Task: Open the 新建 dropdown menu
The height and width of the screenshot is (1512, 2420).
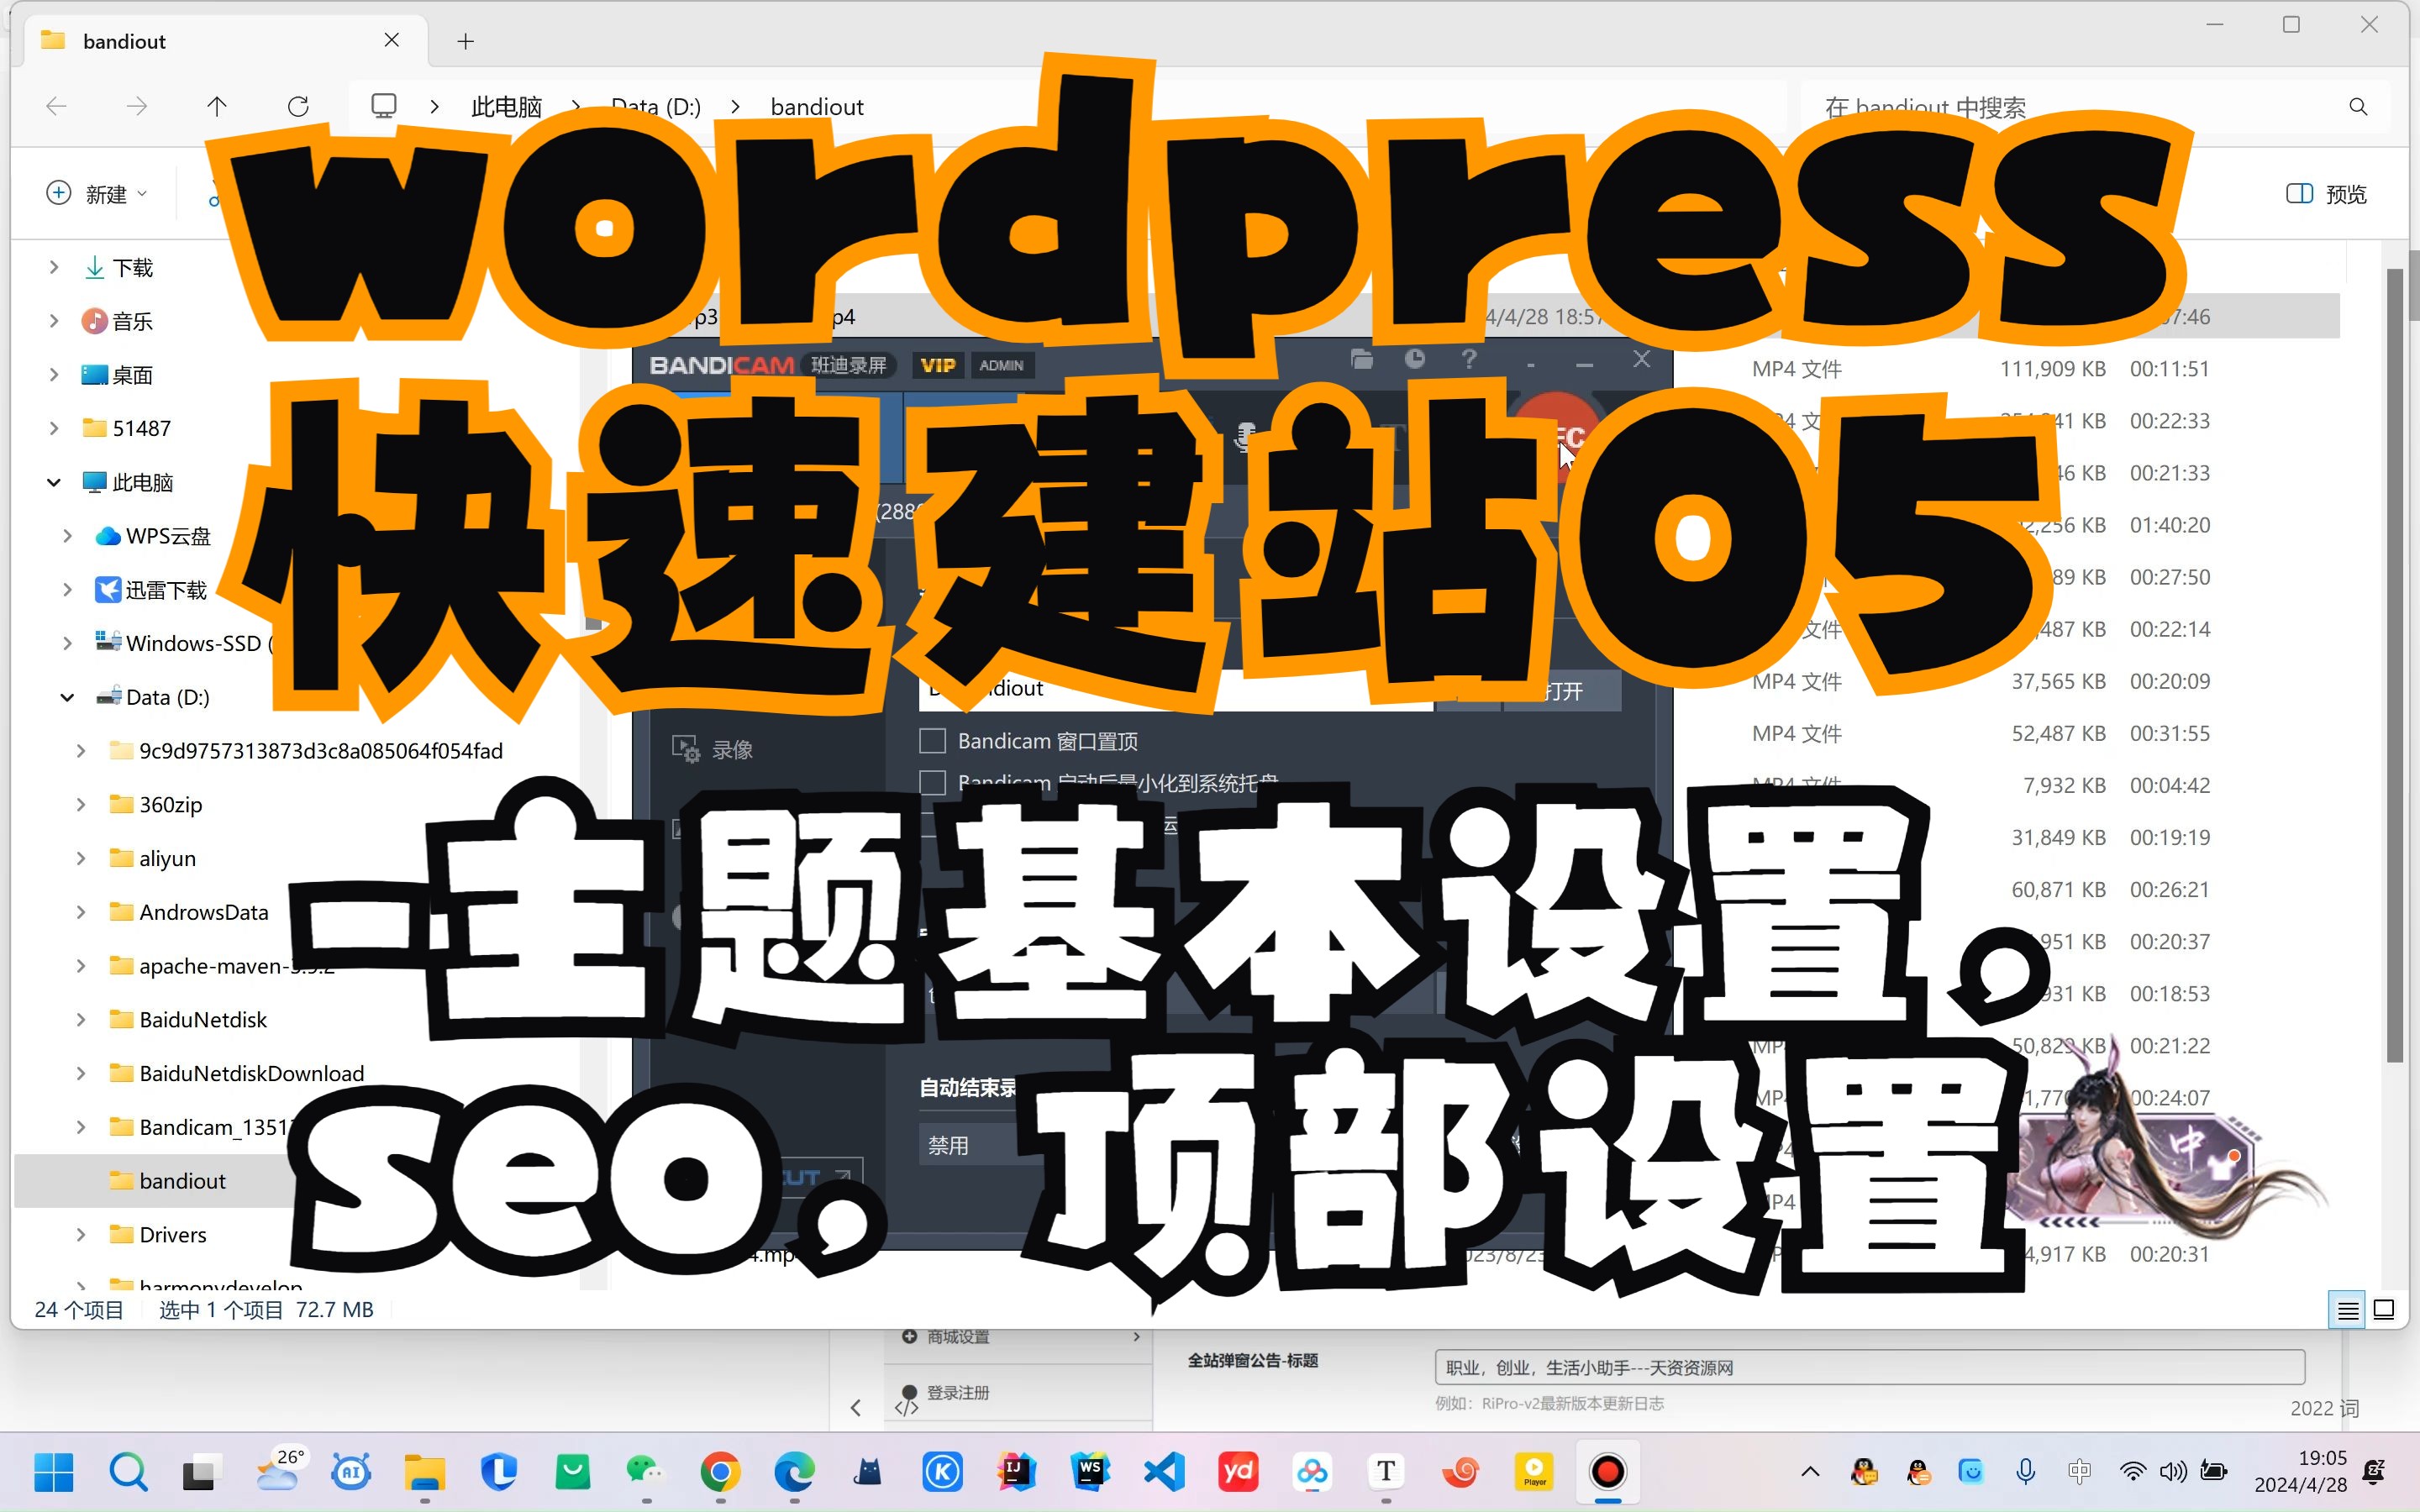Action: [x=97, y=193]
